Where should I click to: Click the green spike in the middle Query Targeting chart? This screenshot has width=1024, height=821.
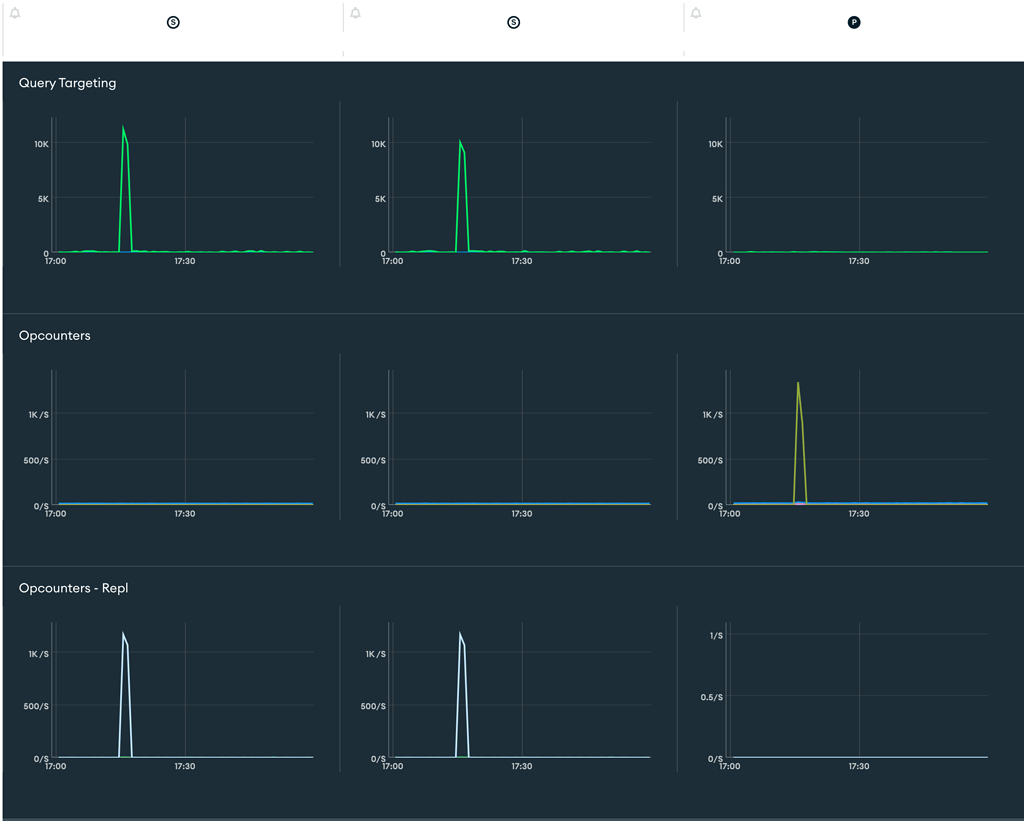coord(460,143)
